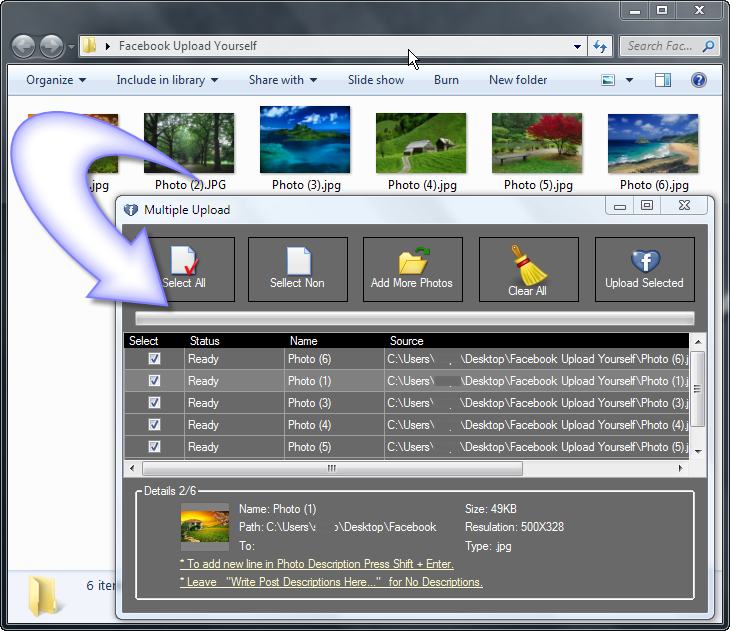Select Photo (6).jpg beach thumbnail

tap(653, 143)
